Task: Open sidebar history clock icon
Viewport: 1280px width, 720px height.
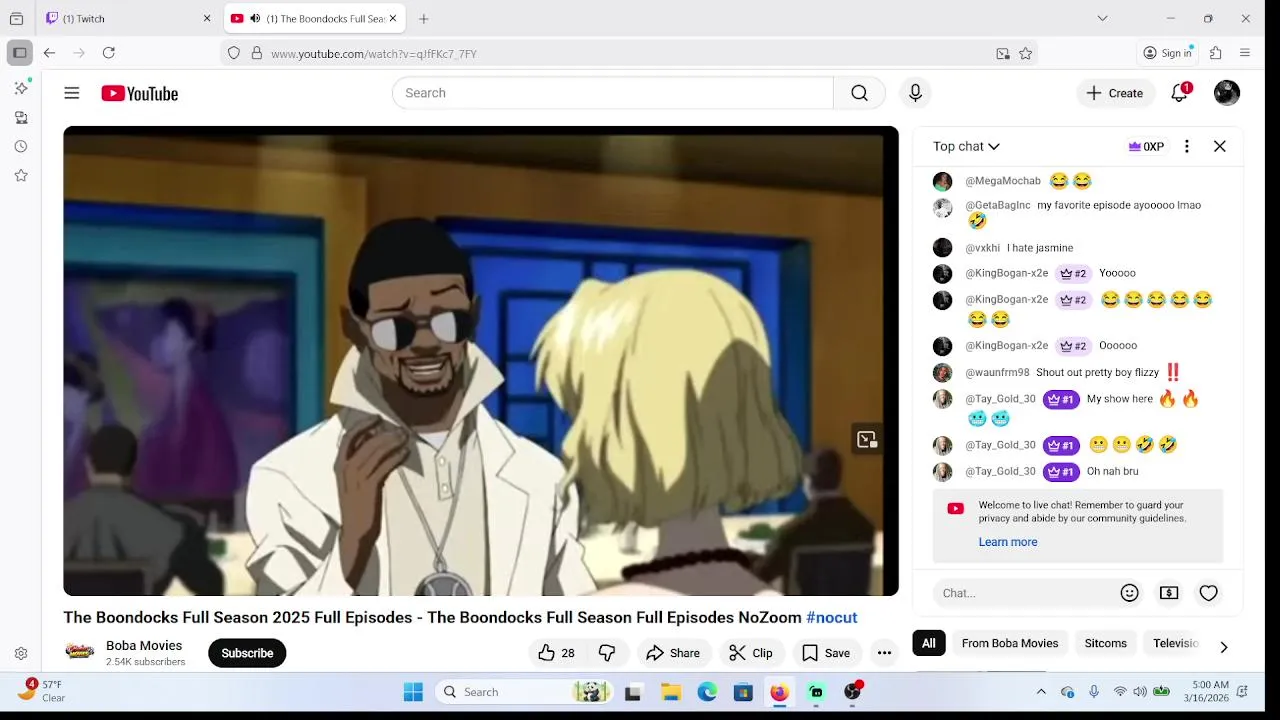Action: click(21, 146)
